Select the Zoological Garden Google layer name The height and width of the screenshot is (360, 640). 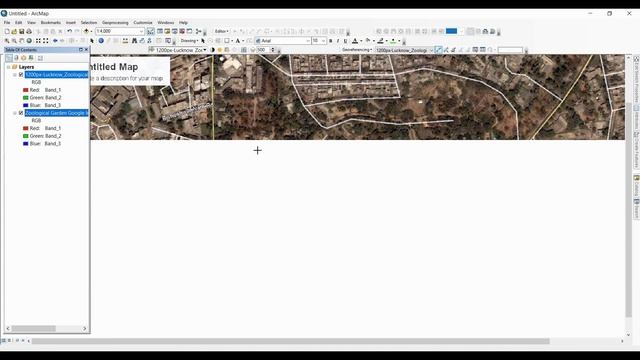[56, 113]
